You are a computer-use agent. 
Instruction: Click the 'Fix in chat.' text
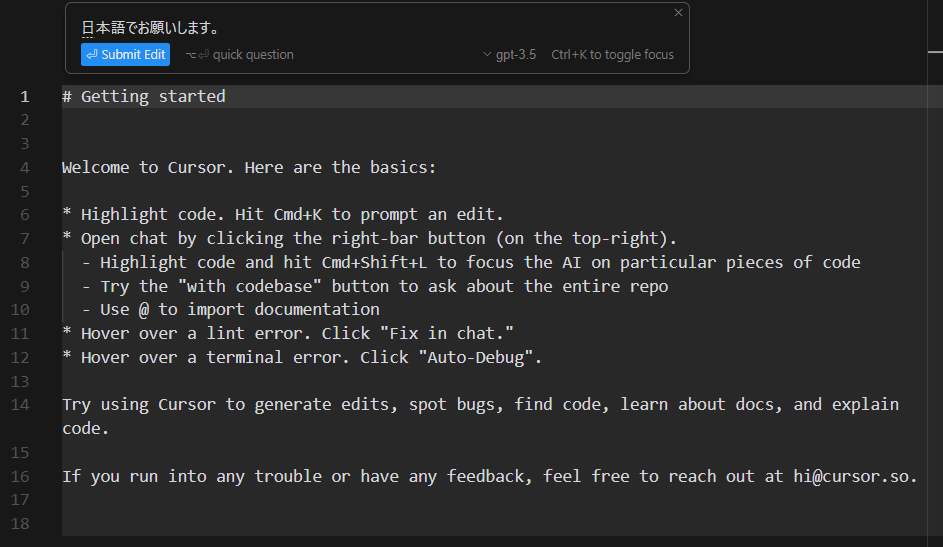click(x=458, y=334)
